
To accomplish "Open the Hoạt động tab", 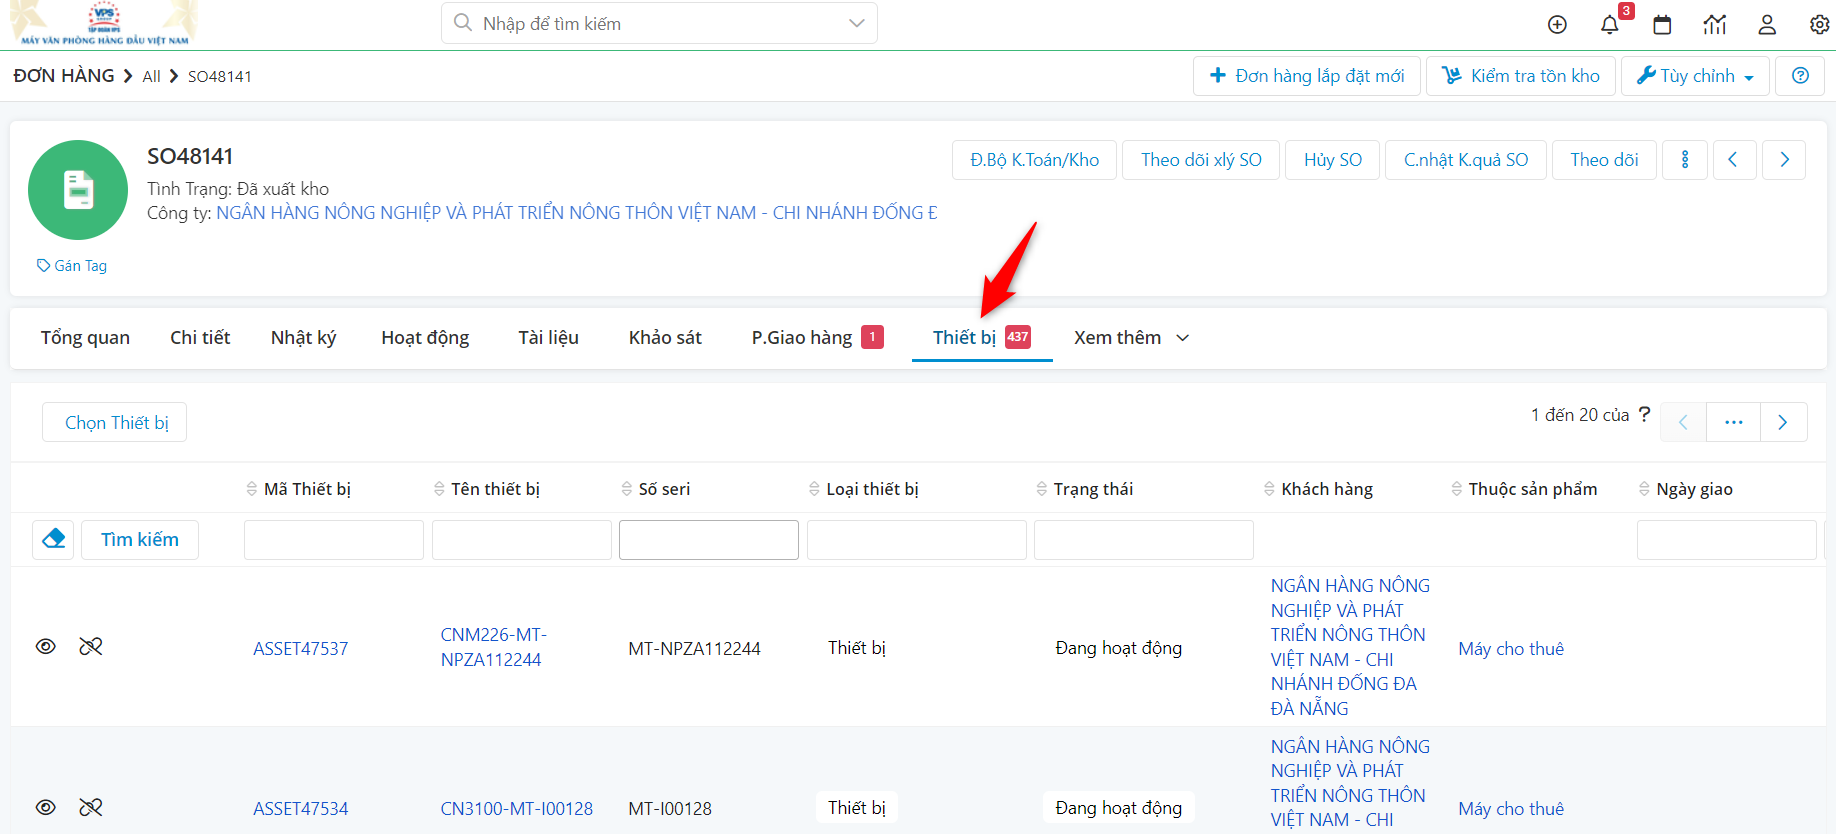I will (425, 338).
